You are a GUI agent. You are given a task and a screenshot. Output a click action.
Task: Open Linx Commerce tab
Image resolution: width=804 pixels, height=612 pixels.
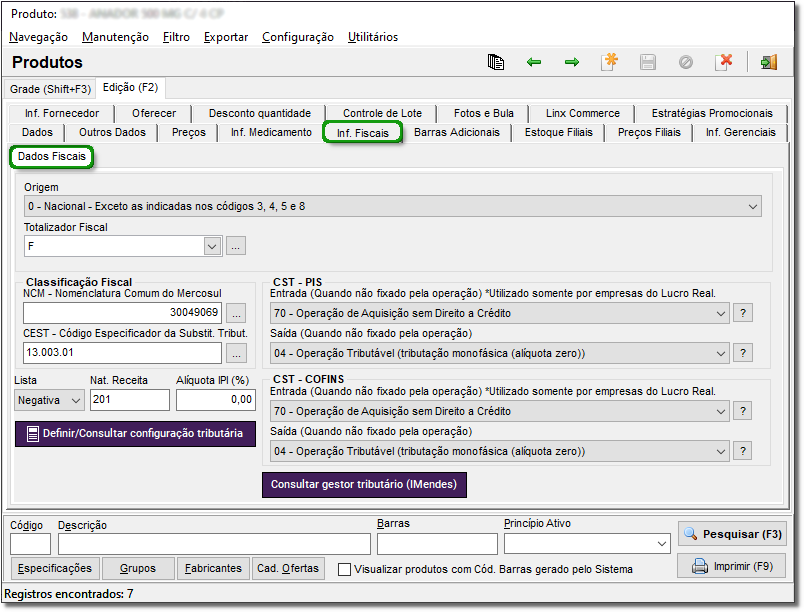582,113
